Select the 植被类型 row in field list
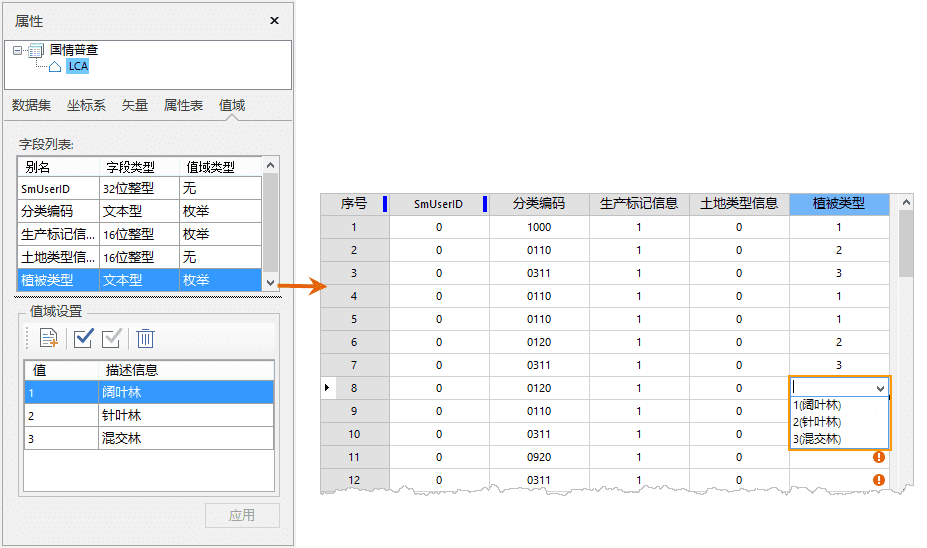Image resolution: width=927 pixels, height=548 pixels. [140, 280]
